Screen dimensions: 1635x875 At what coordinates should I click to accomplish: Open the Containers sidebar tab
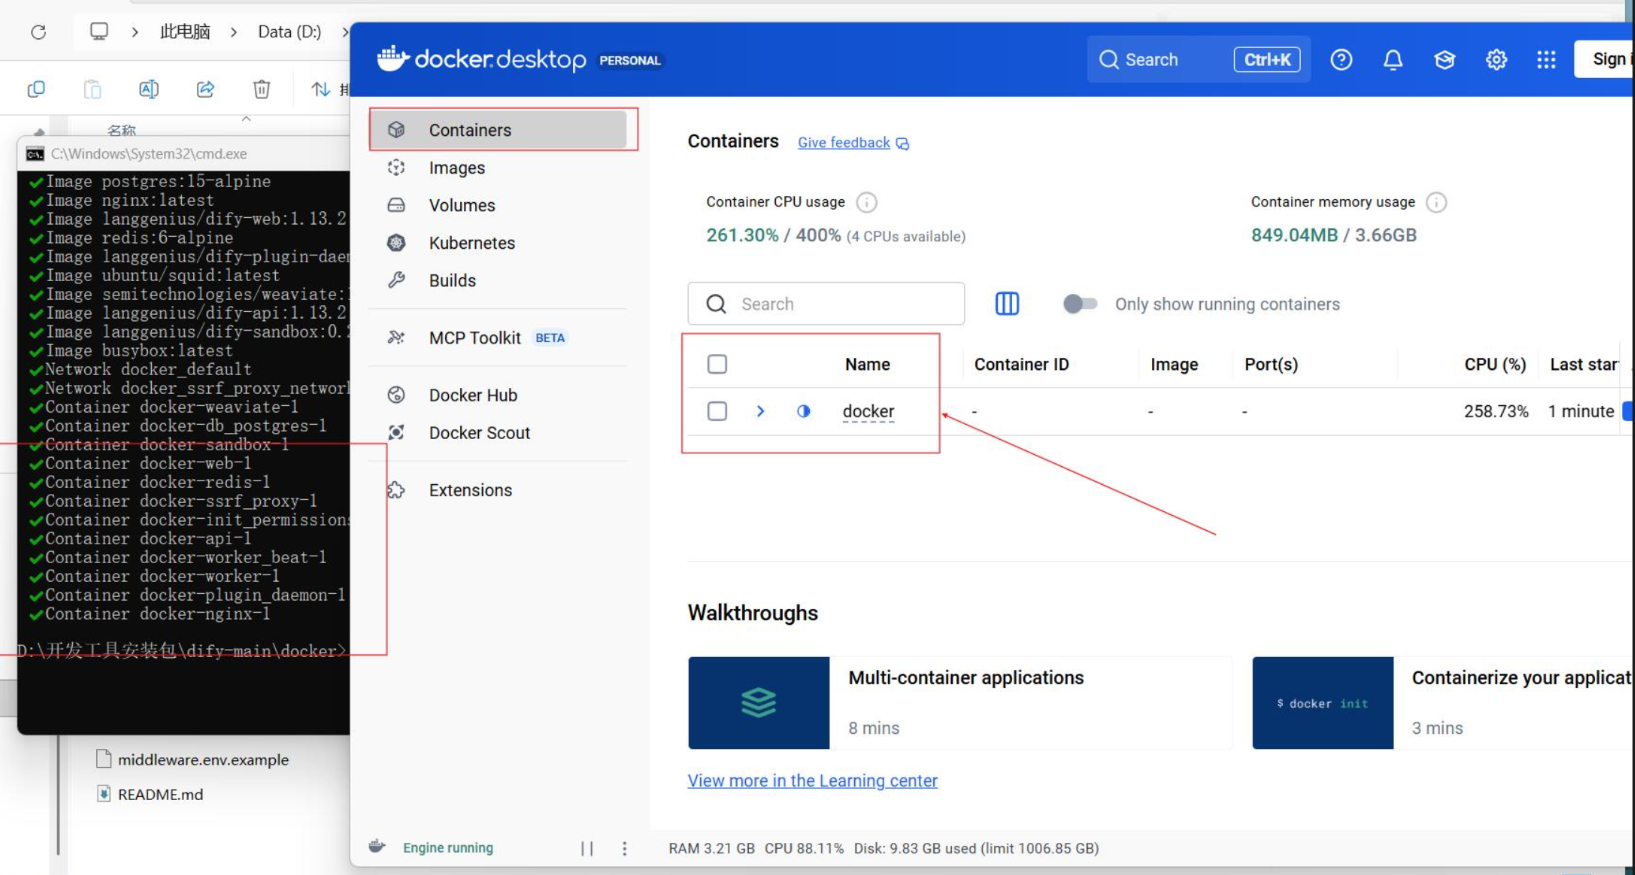[x=500, y=130]
